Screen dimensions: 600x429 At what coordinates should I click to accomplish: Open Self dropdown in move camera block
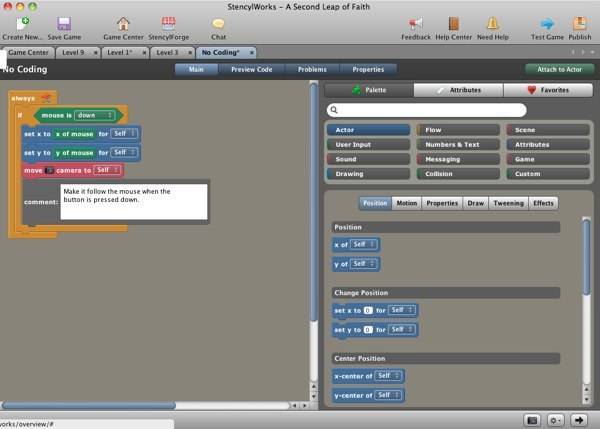coord(107,170)
